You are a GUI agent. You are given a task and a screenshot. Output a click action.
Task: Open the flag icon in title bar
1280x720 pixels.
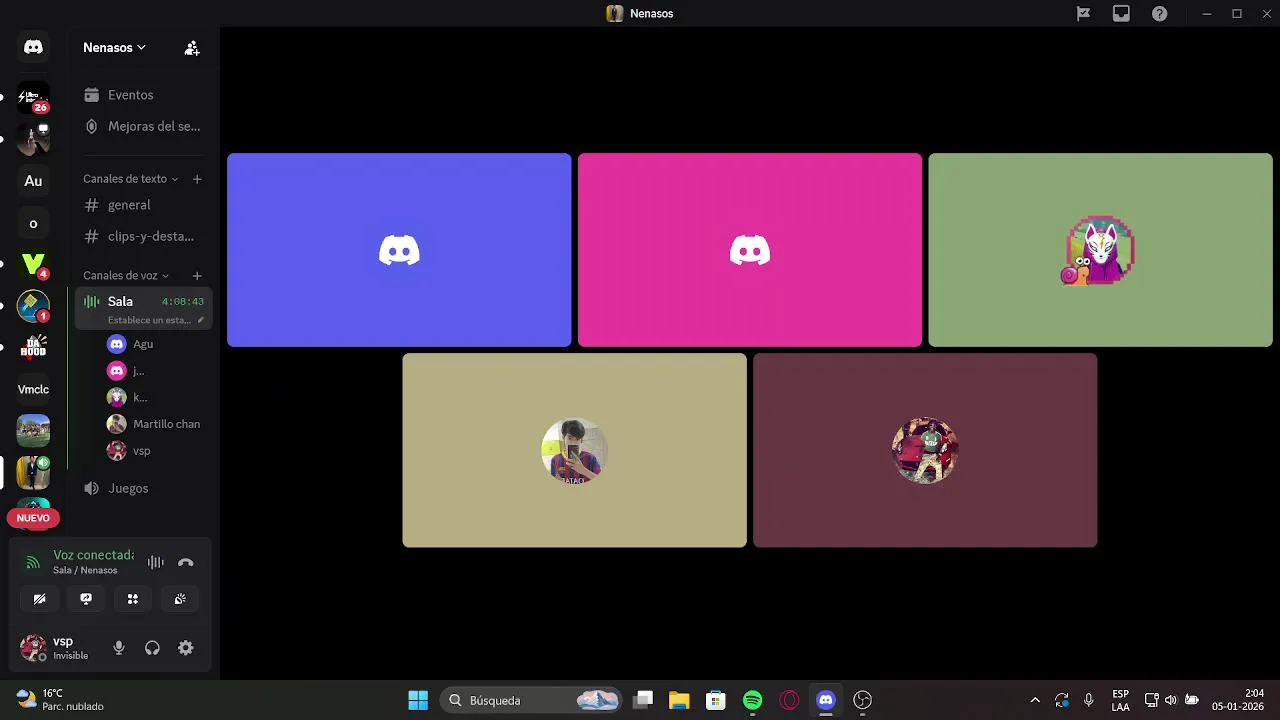coord(1083,14)
